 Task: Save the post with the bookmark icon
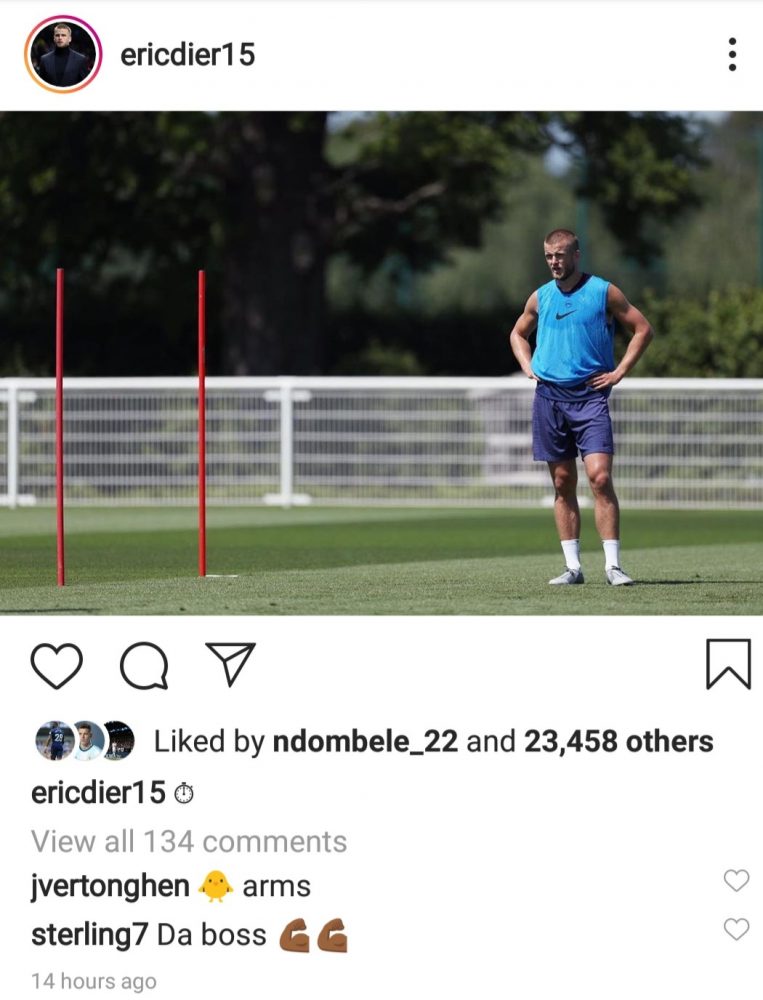click(x=728, y=664)
